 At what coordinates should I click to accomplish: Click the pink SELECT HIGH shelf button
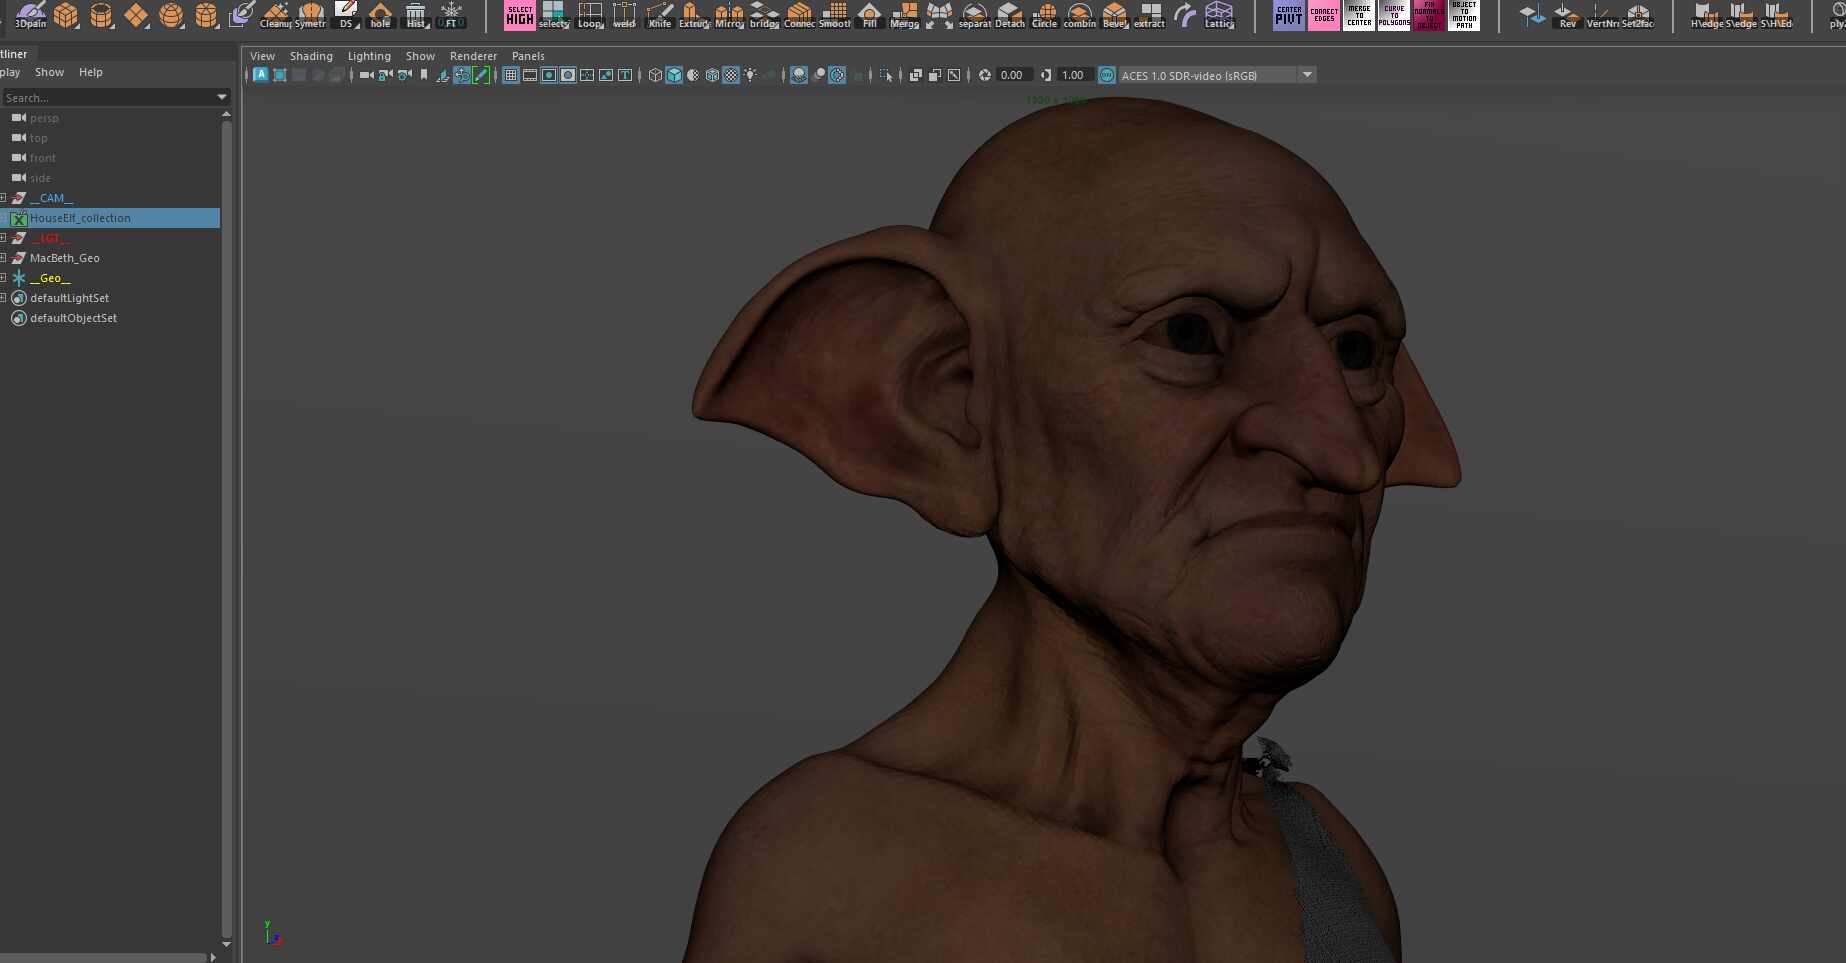tap(519, 15)
